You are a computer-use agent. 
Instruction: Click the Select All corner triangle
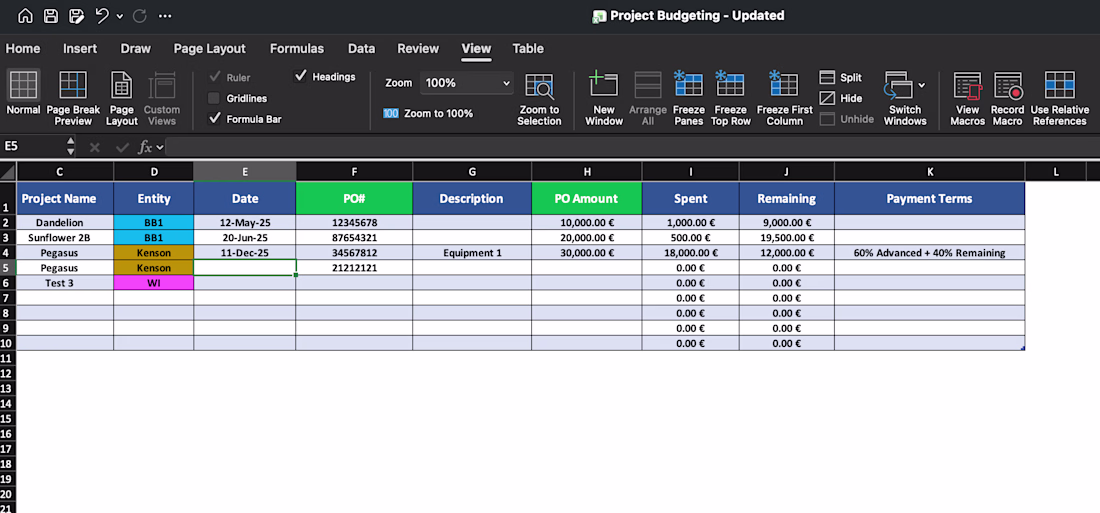8,171
